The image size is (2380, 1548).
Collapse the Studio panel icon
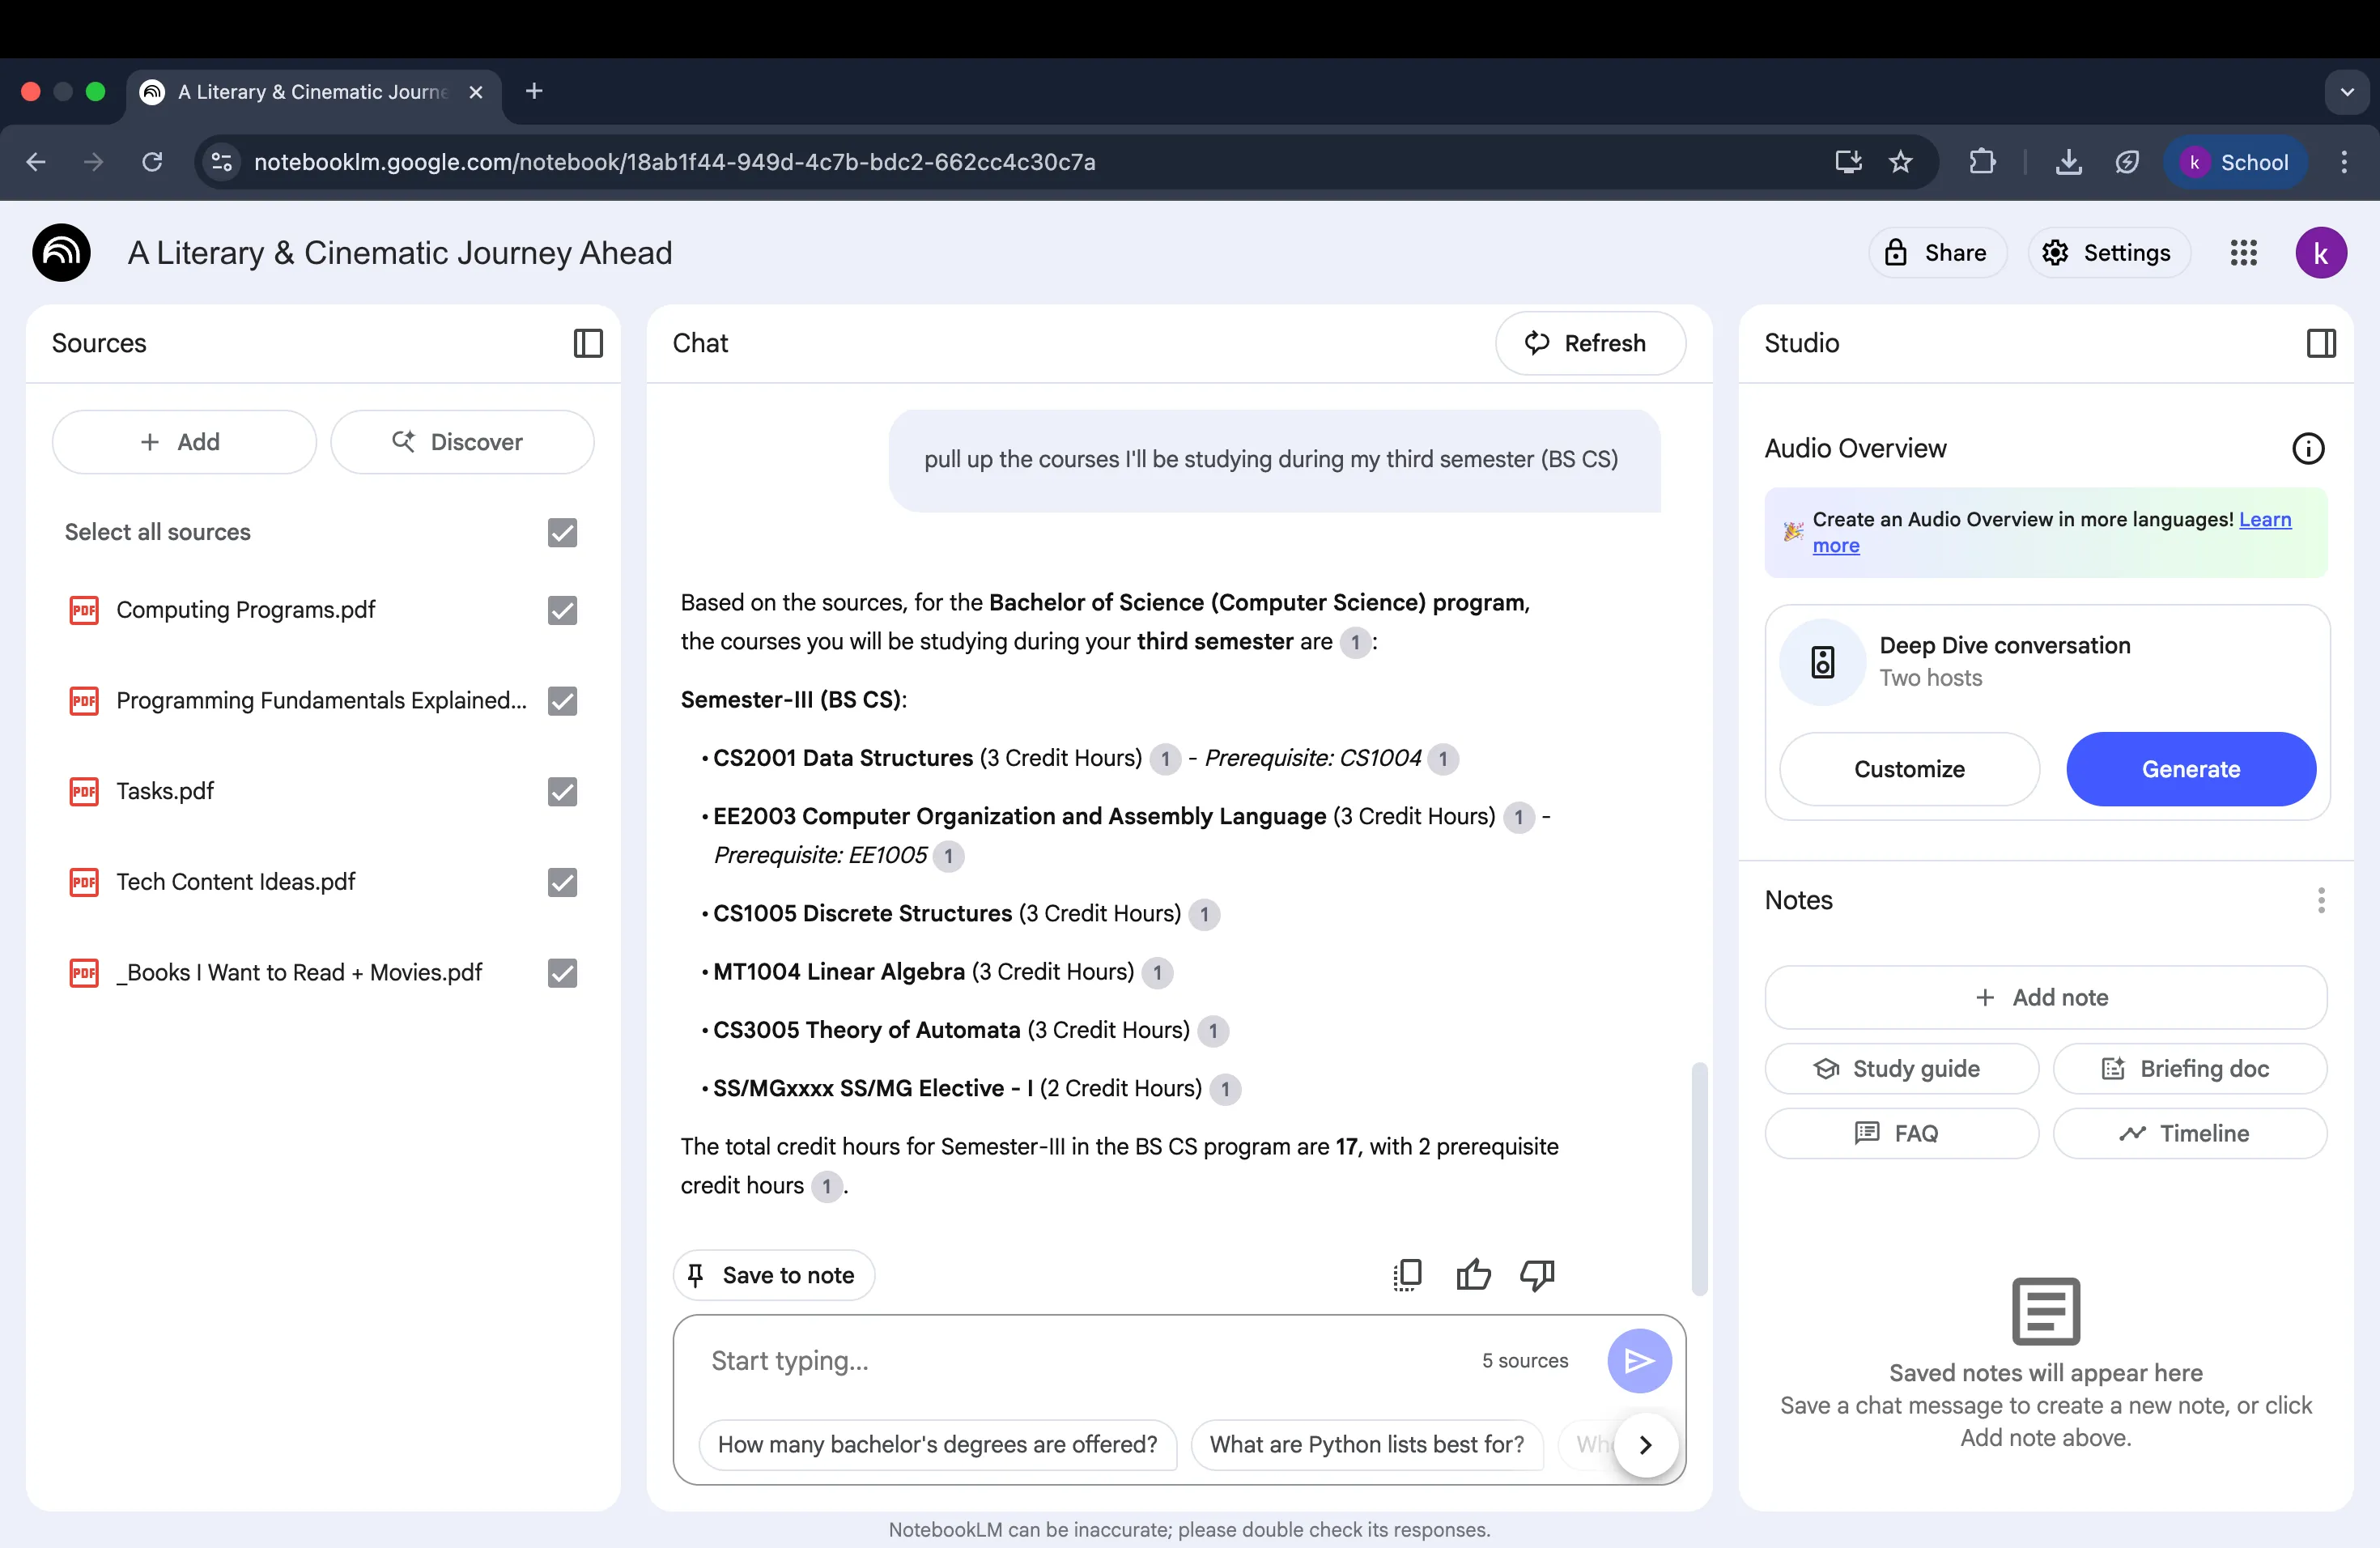tap(2320, 343)
